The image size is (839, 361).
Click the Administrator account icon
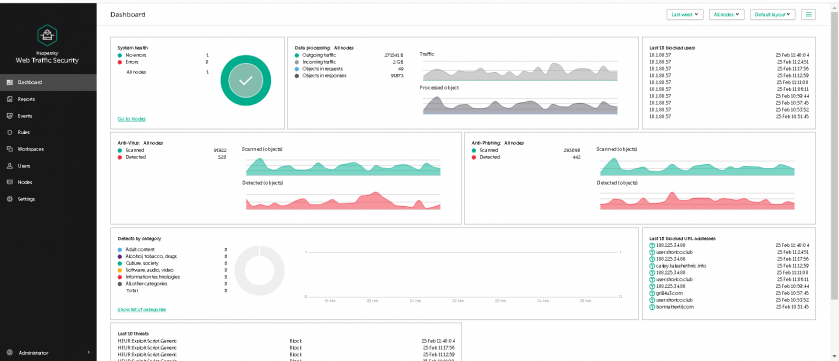(9, 353)
